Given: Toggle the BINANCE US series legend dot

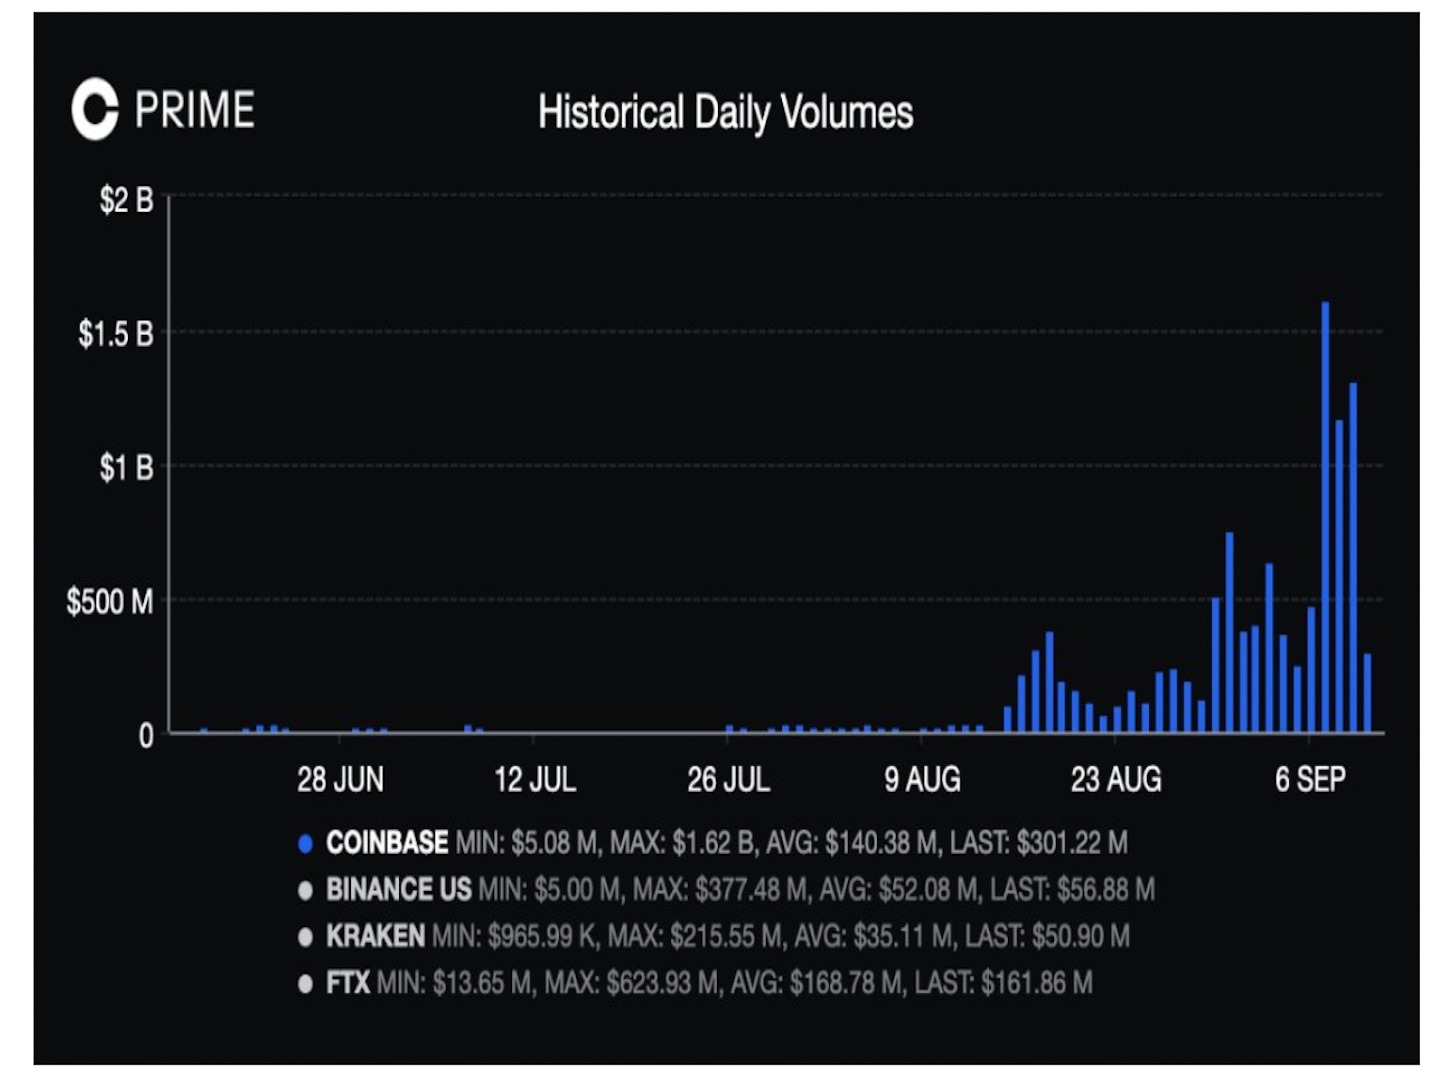Looking at the screenshot, I should point(306,890).
